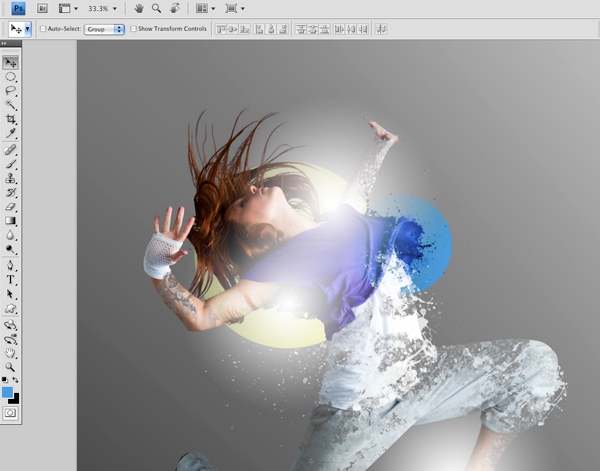Open the Screen Mode dropdown
This screenshot has height=471, width=600.
point(234,8)
